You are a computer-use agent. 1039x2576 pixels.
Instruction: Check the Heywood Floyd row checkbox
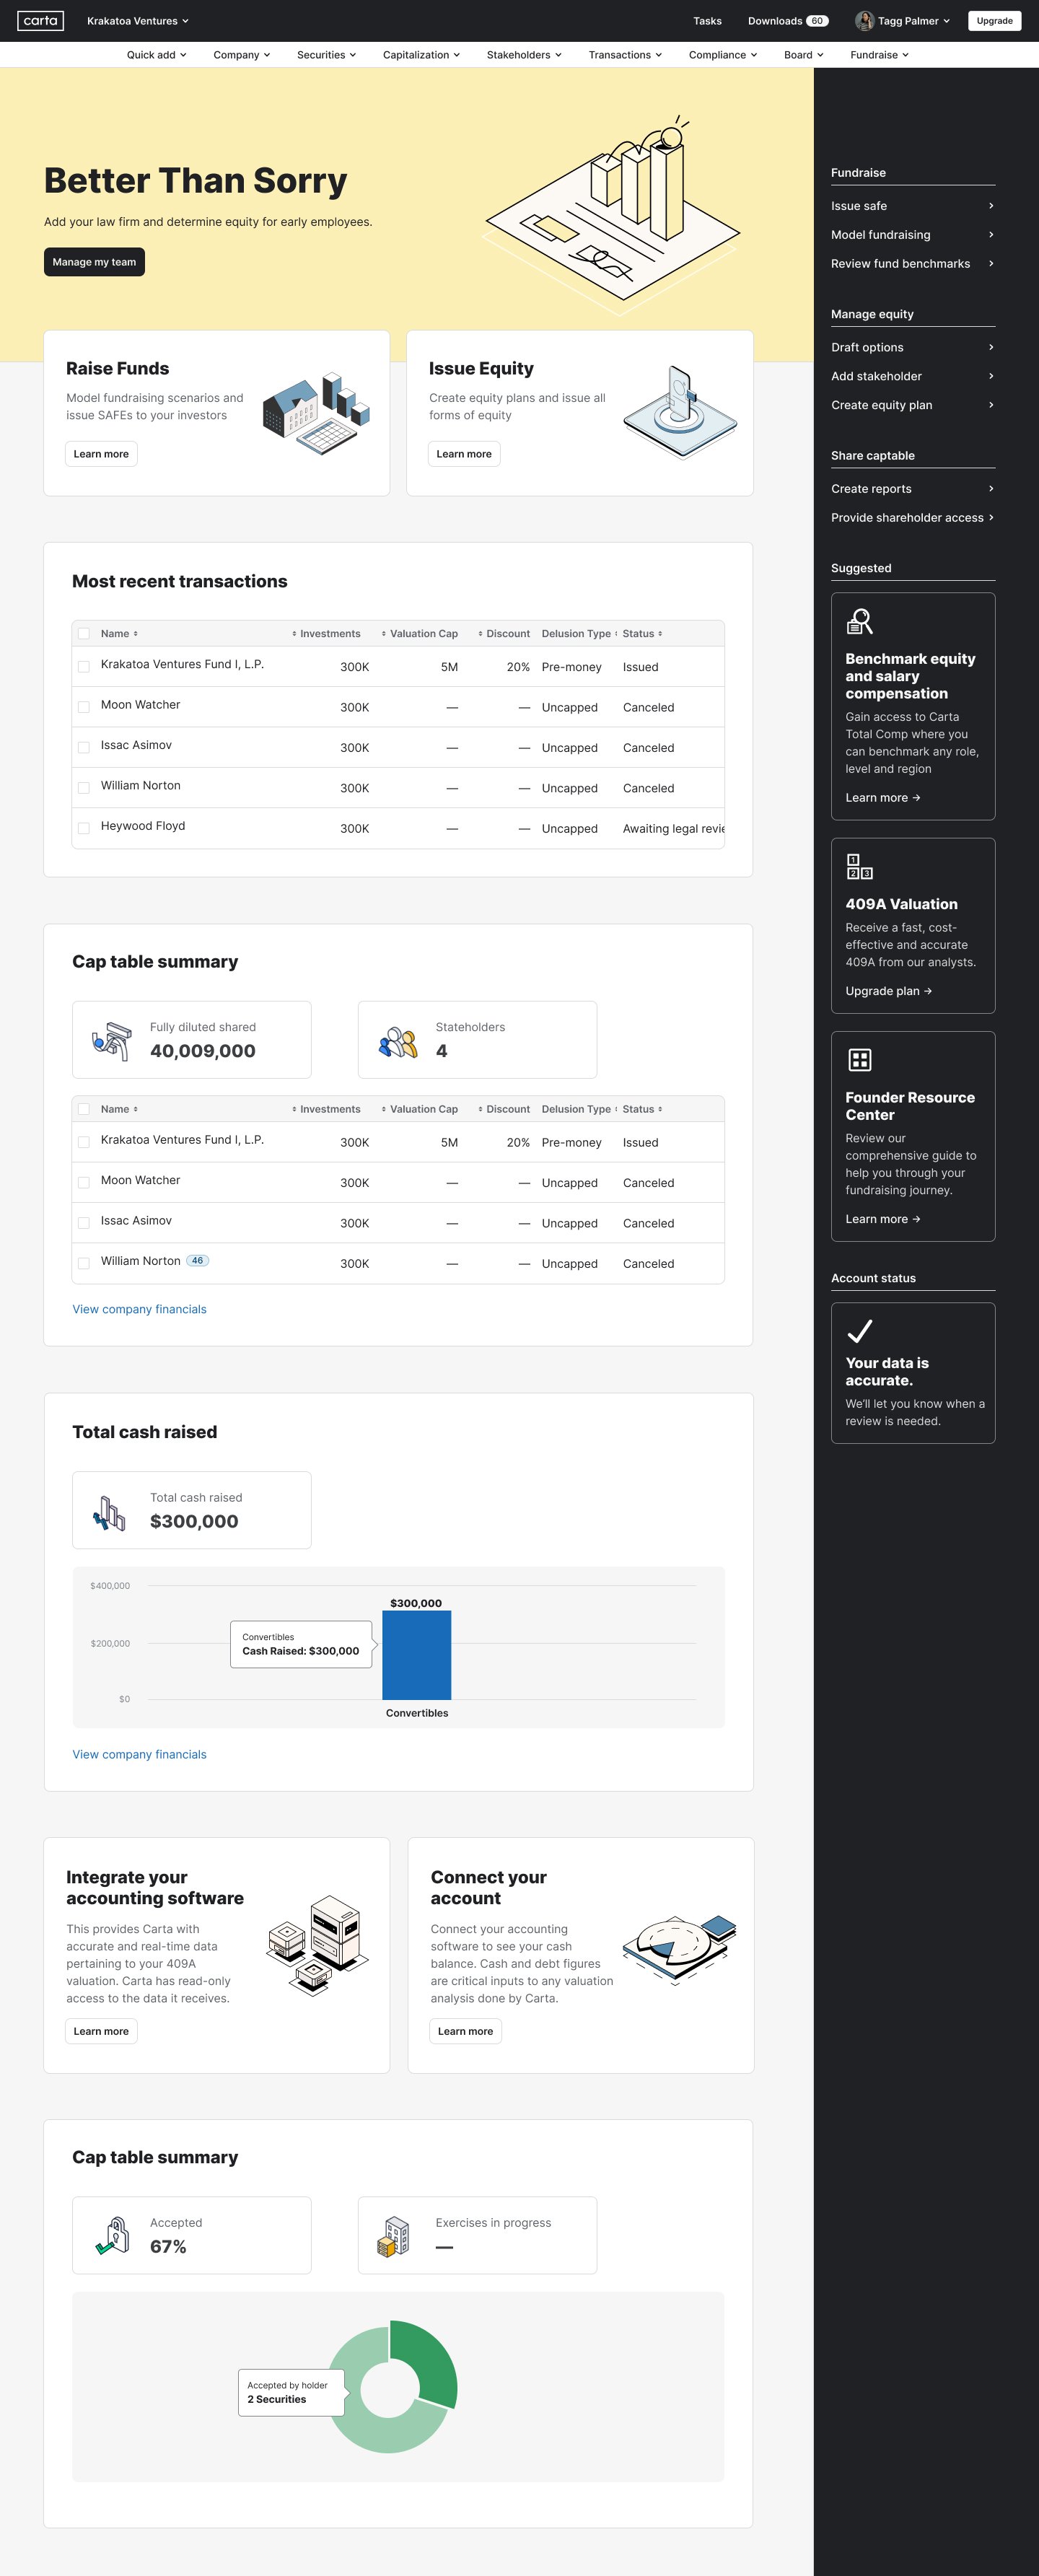coord(84,828)
